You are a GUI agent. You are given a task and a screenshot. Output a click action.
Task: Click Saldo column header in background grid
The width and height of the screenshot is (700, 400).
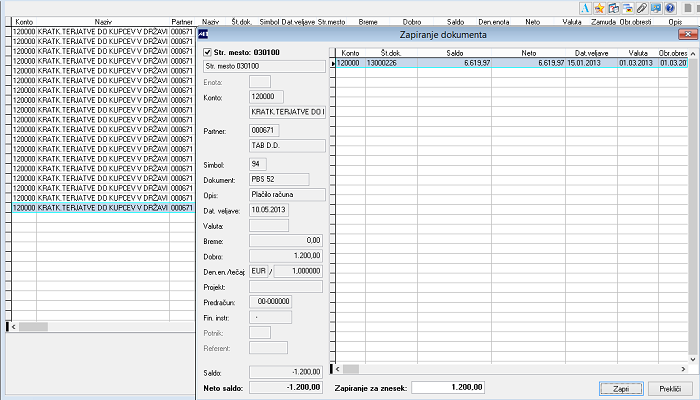pos(455,21)
